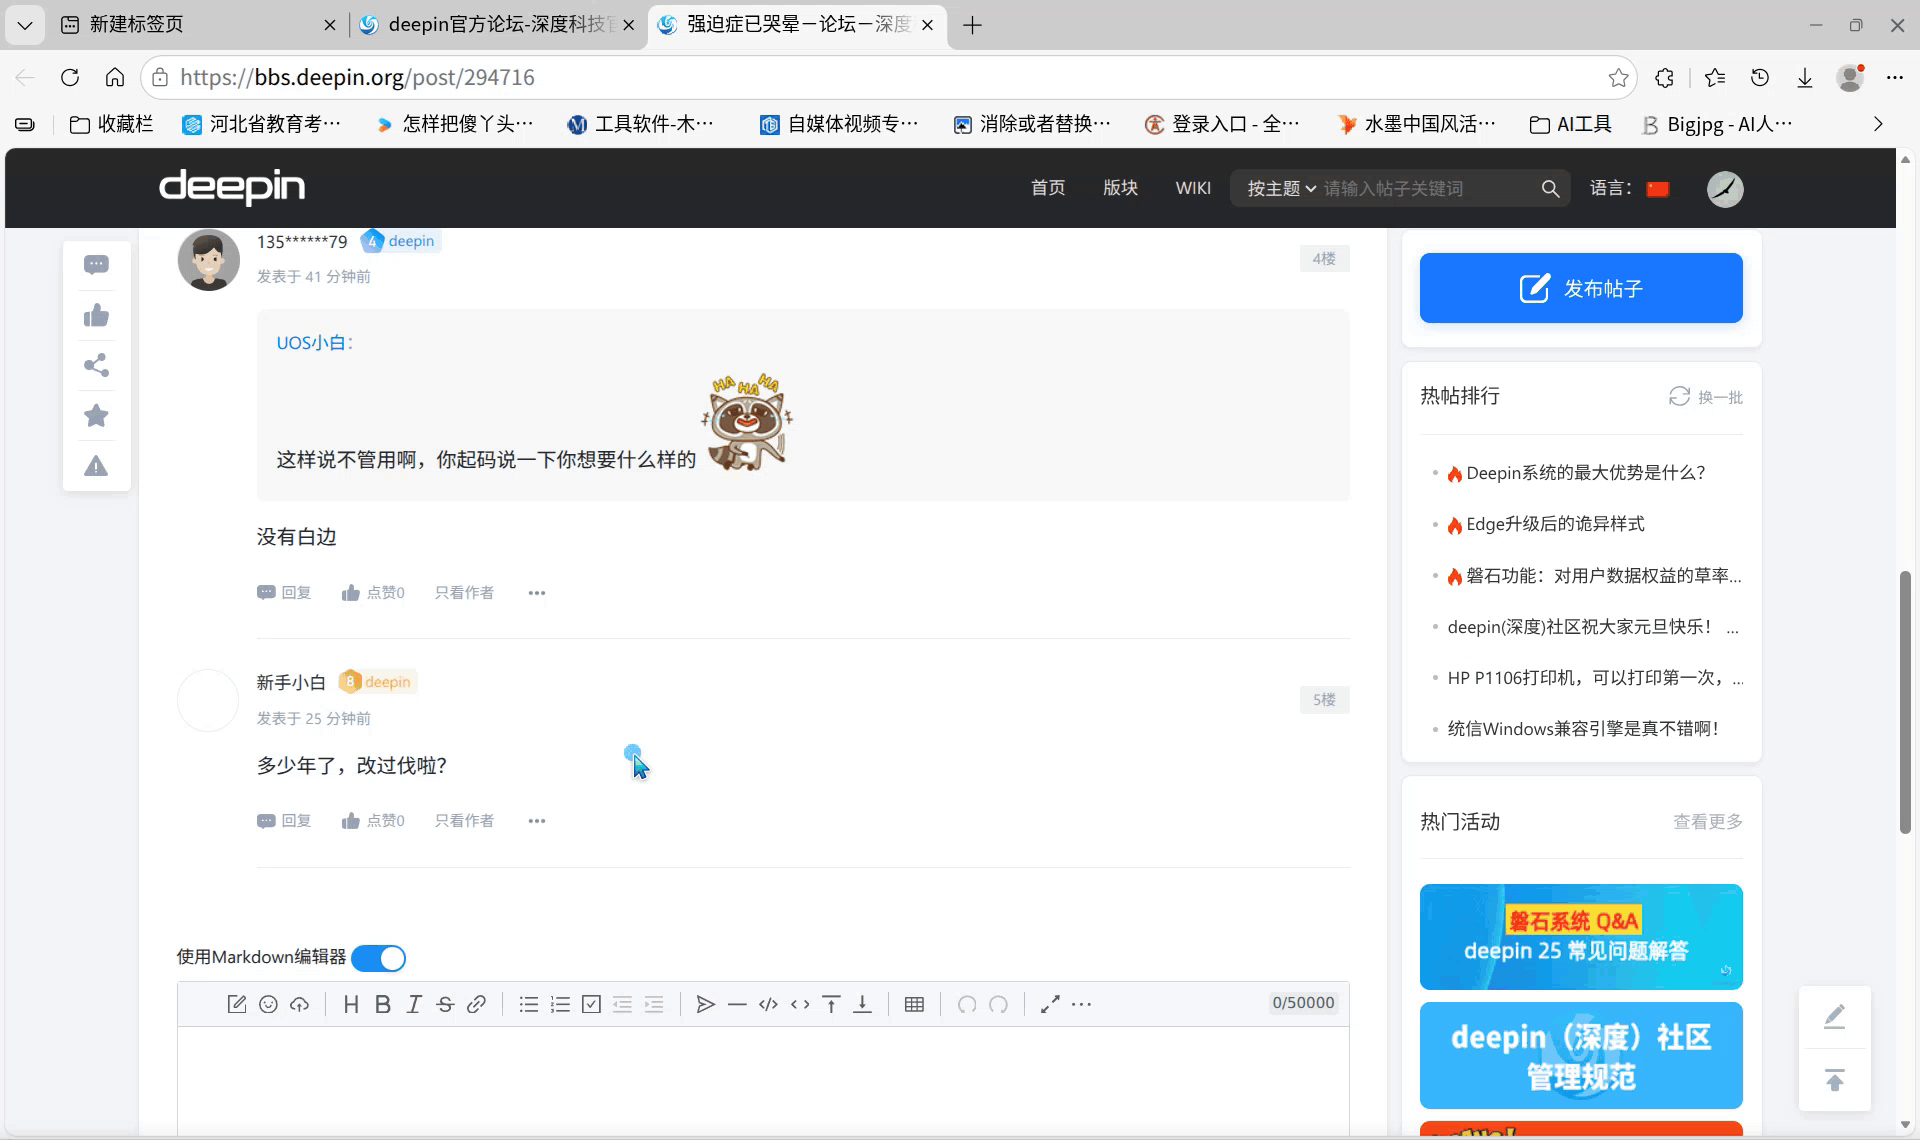Apply strikethrough in editor toolbar
The height and width of the screenshot is (1140, 1920).
pos(445,1004)
